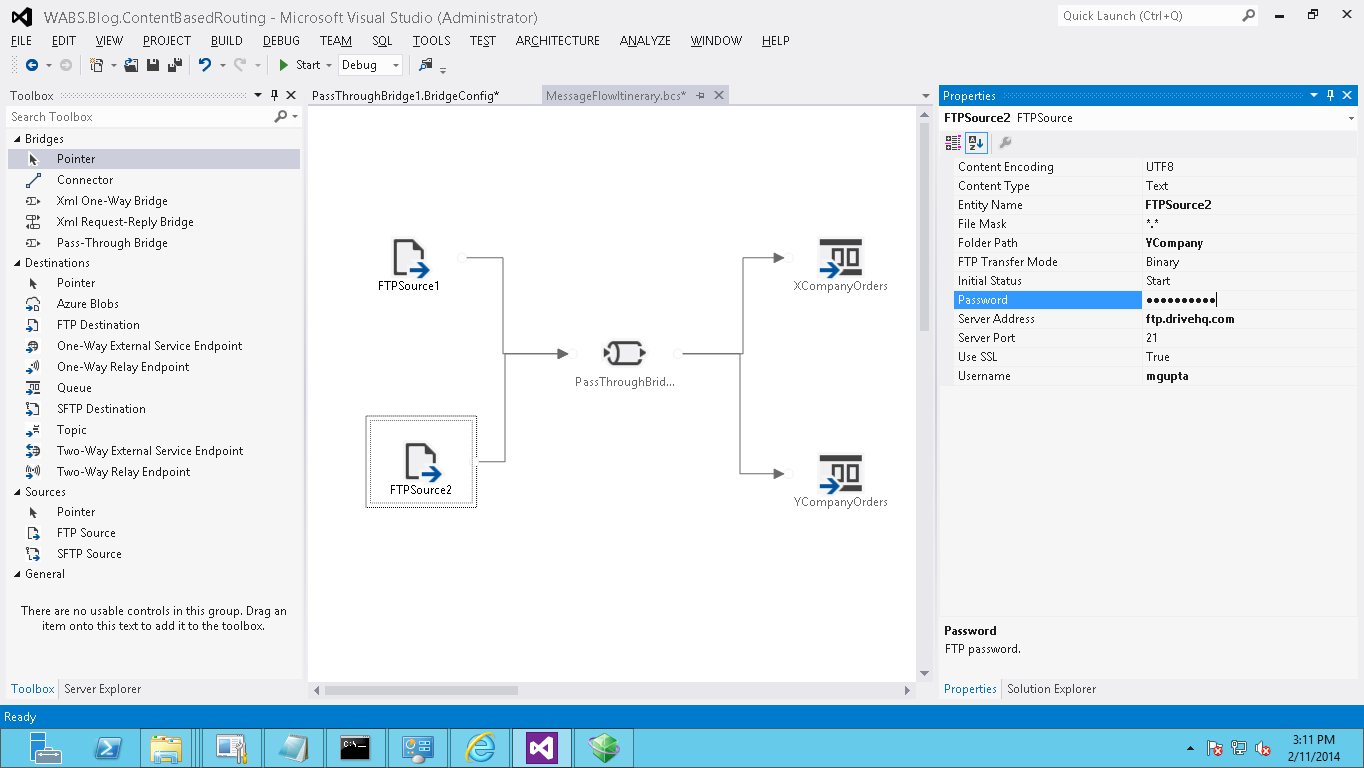Open the FTPSource2 object selector dropdown
This screenshot has width=1364, height=768.
(x=1351, y=118)
